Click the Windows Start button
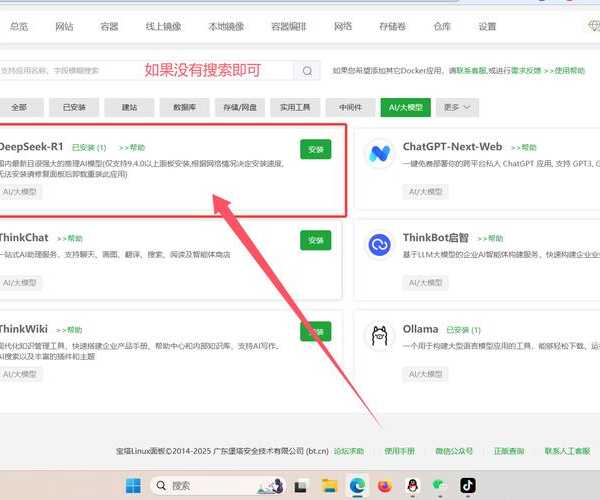The image size is (600, 500). click(133, 485)
